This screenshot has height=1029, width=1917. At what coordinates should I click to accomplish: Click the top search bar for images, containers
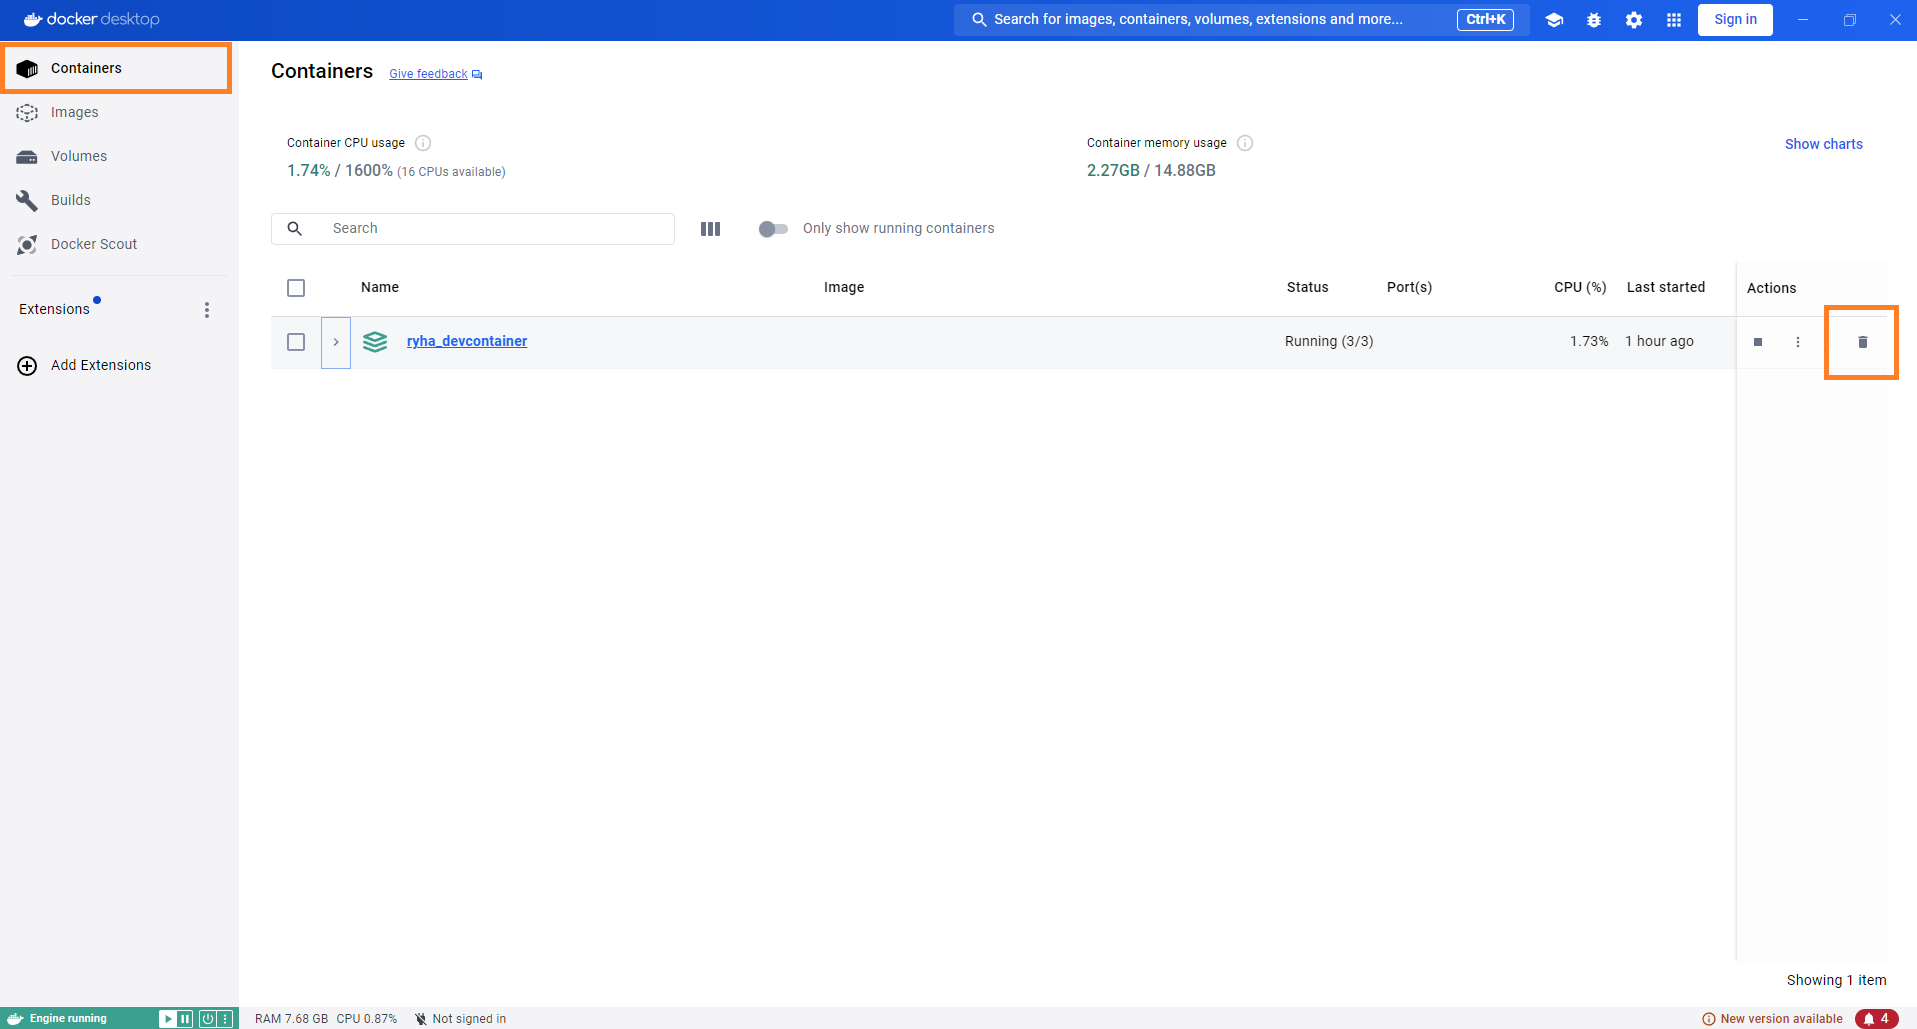(x=1241, y=19)
